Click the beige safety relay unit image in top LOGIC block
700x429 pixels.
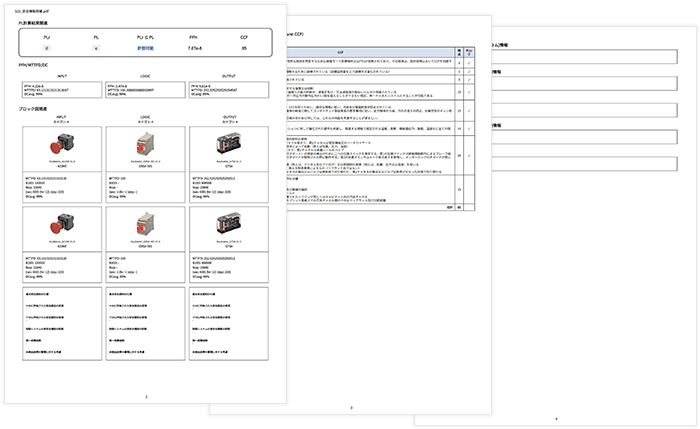pyautogui.click(x=145, y=144)
